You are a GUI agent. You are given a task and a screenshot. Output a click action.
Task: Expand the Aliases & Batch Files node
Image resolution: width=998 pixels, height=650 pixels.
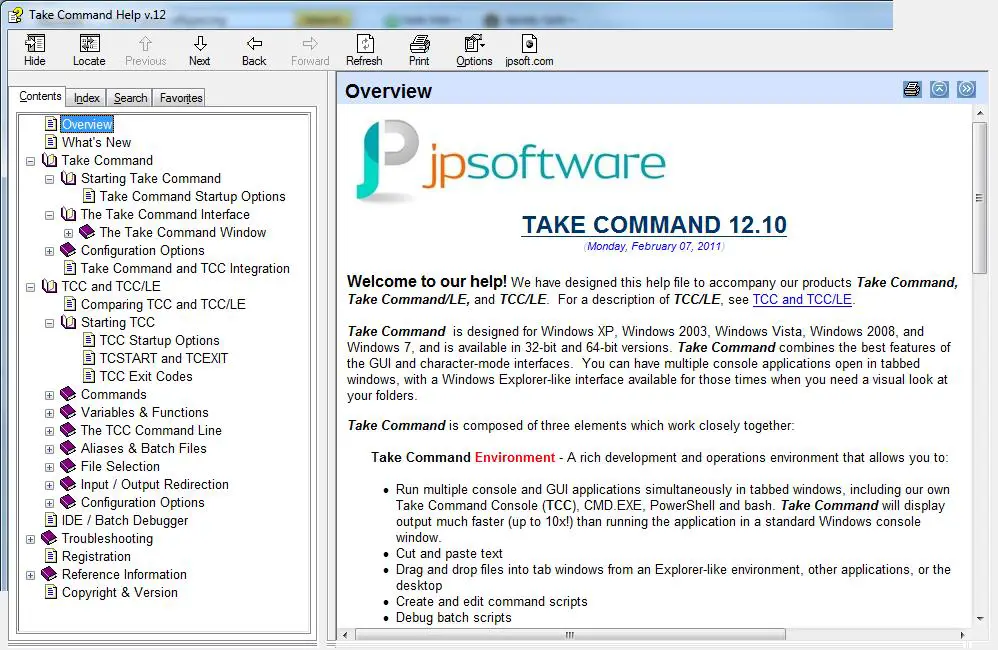(x=49, y=449)
